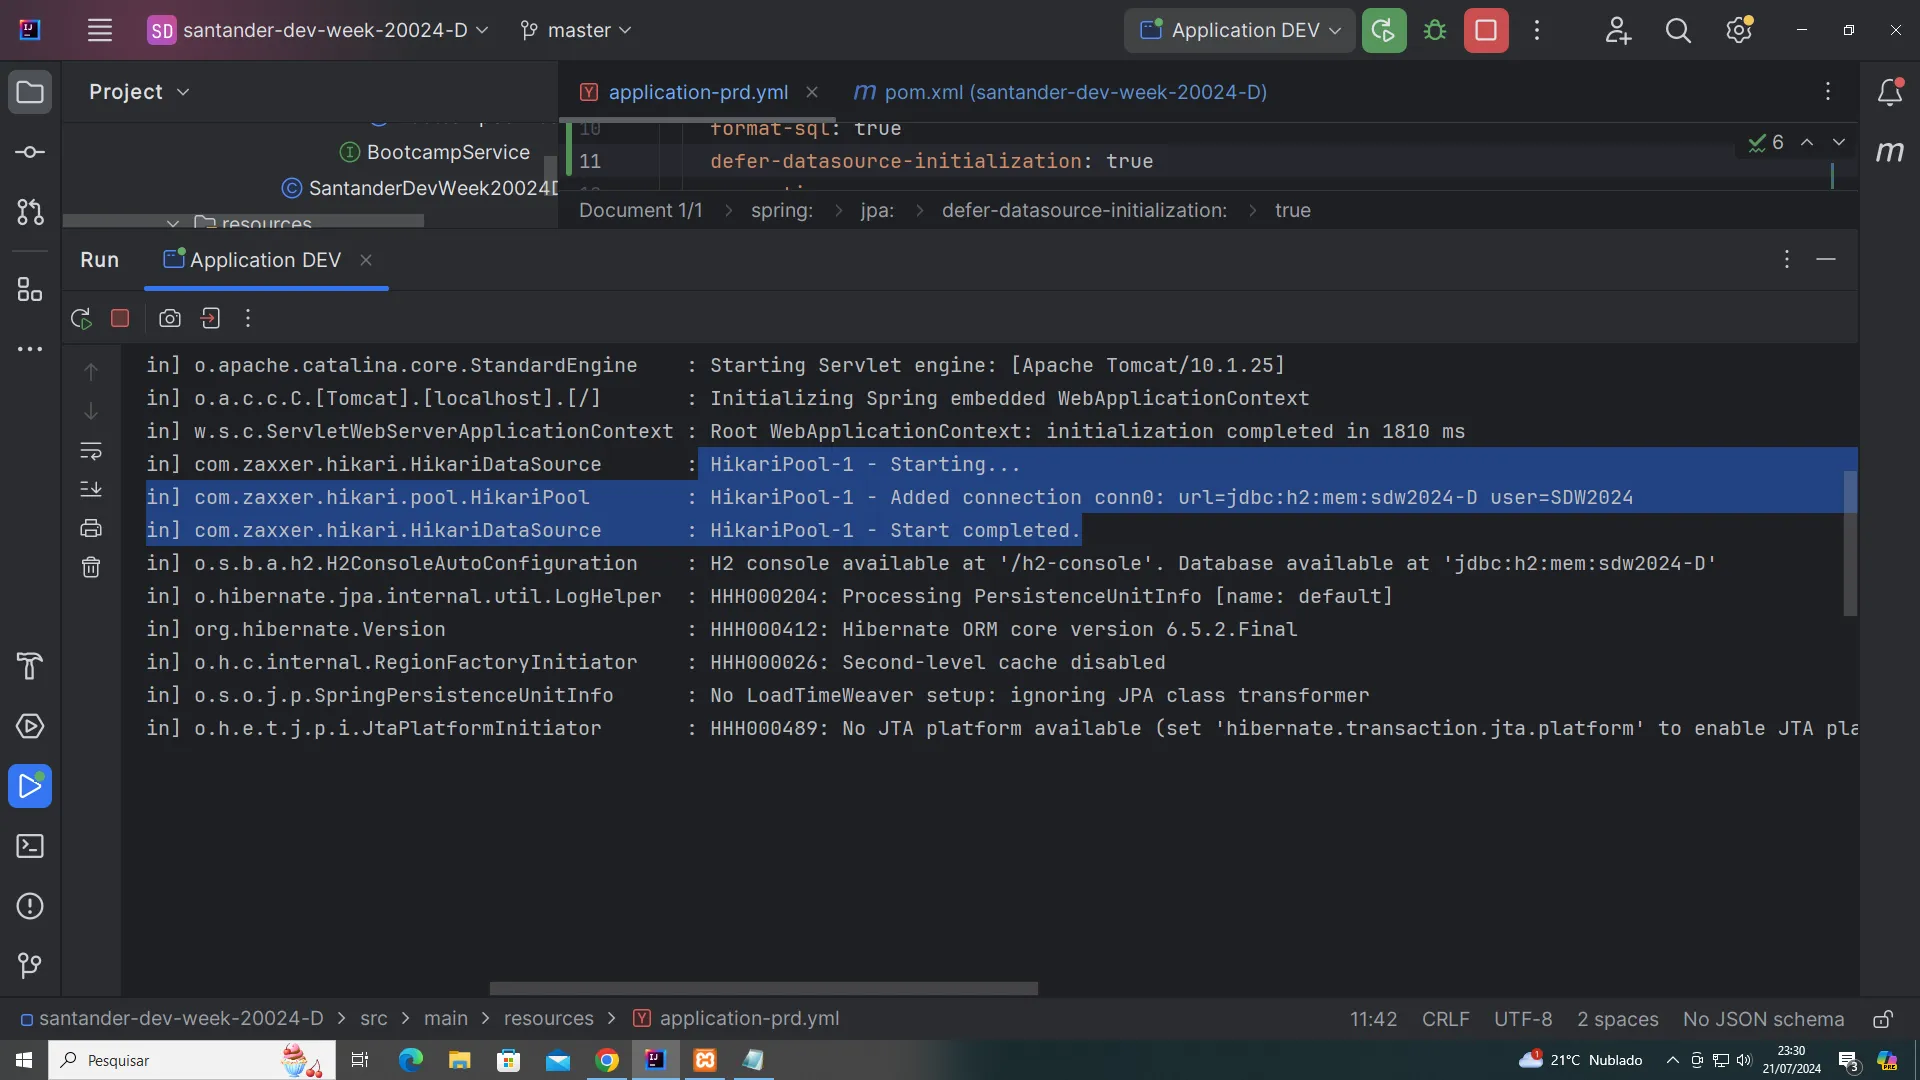
Task: Start debugging with the bug icon
Action: coord(1435,30)
